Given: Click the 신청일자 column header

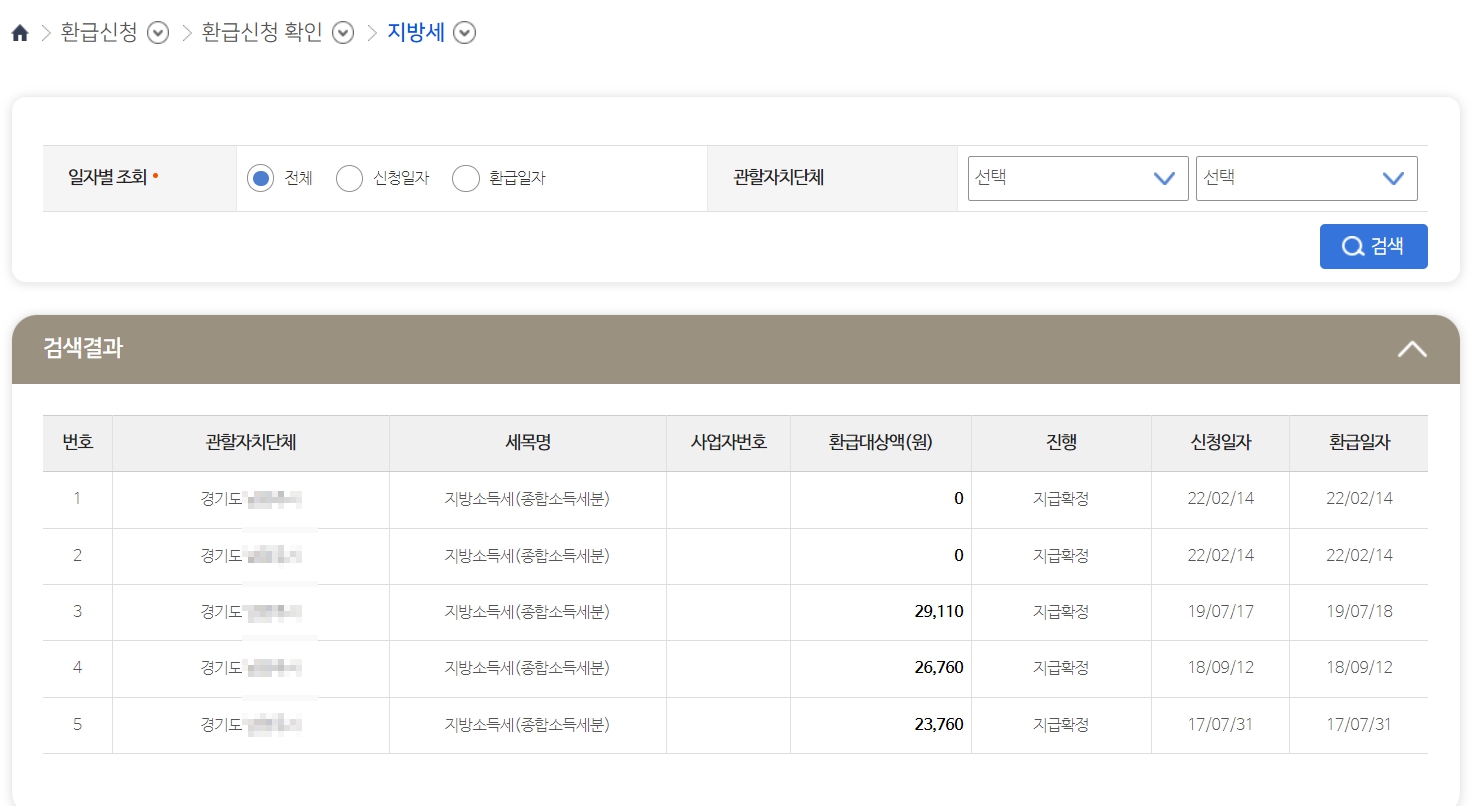Looking at the screenshot, I should [x=1219, y=442].
